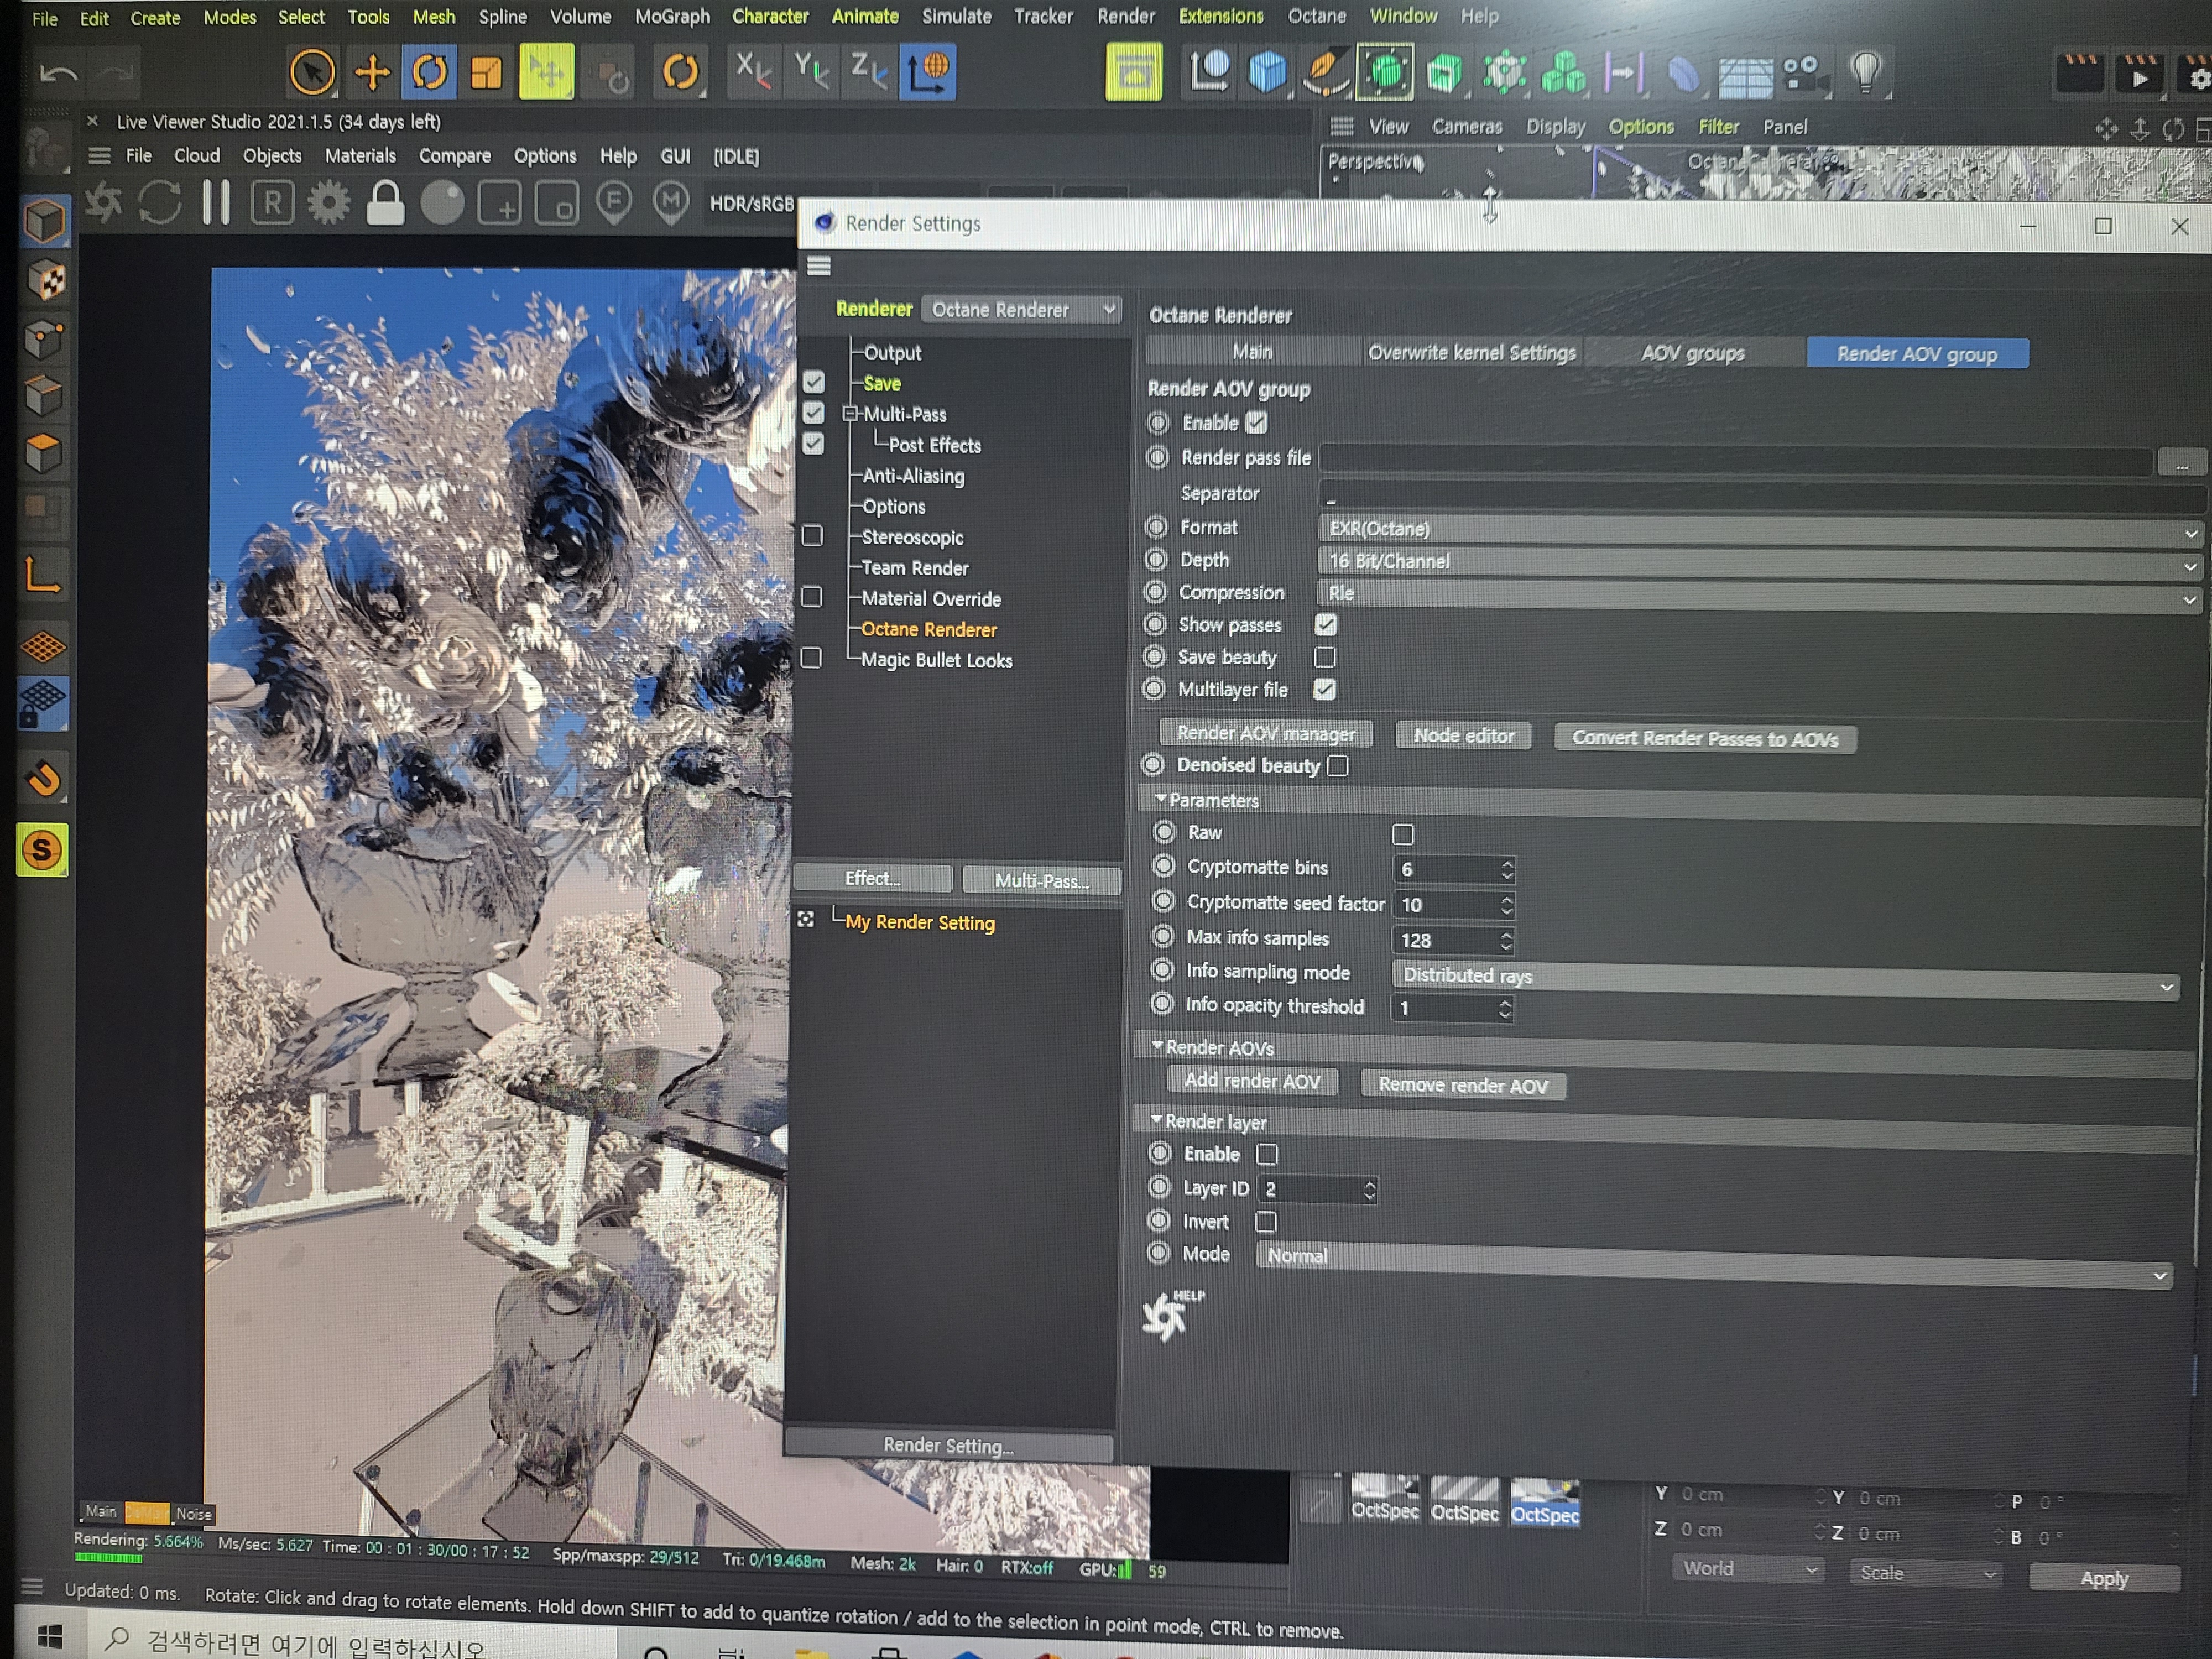Open the Renderer dropdown (Octane Renderer)
This screenshot has height=1659, width=2212.
(x=1021, y=310)
